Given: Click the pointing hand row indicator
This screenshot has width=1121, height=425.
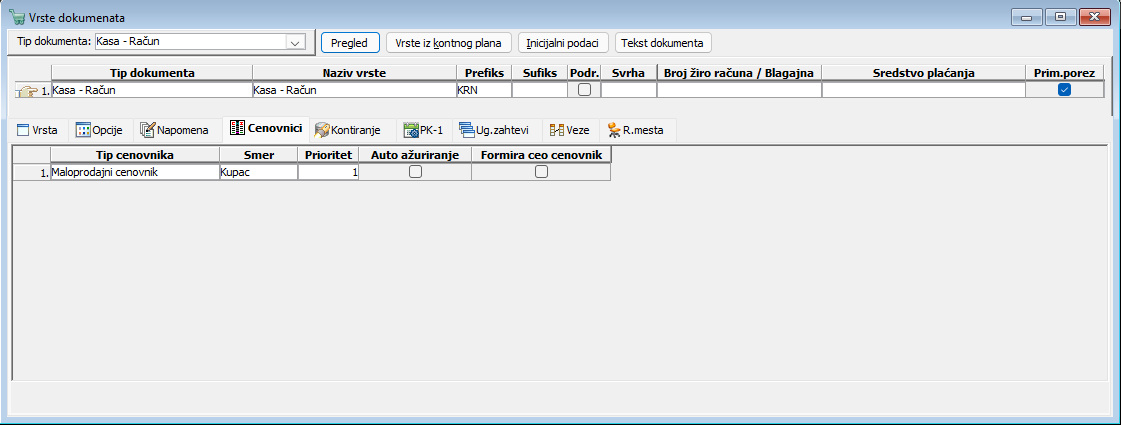Looking at the screenshot, I should tap(28, 91).
